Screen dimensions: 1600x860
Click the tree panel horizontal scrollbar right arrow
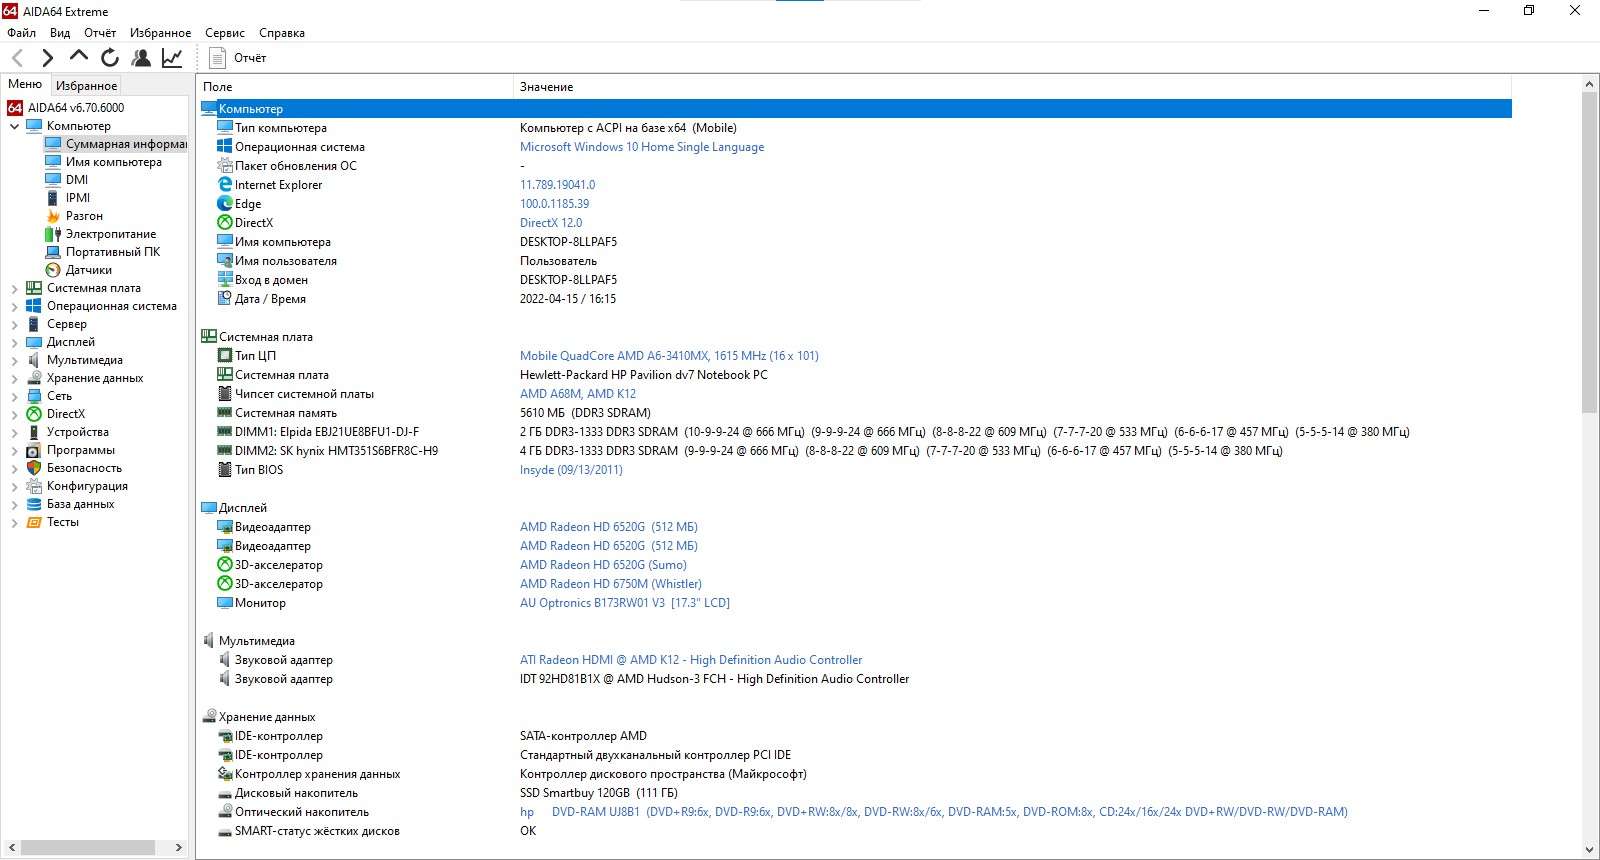click(x=179, y=848)
